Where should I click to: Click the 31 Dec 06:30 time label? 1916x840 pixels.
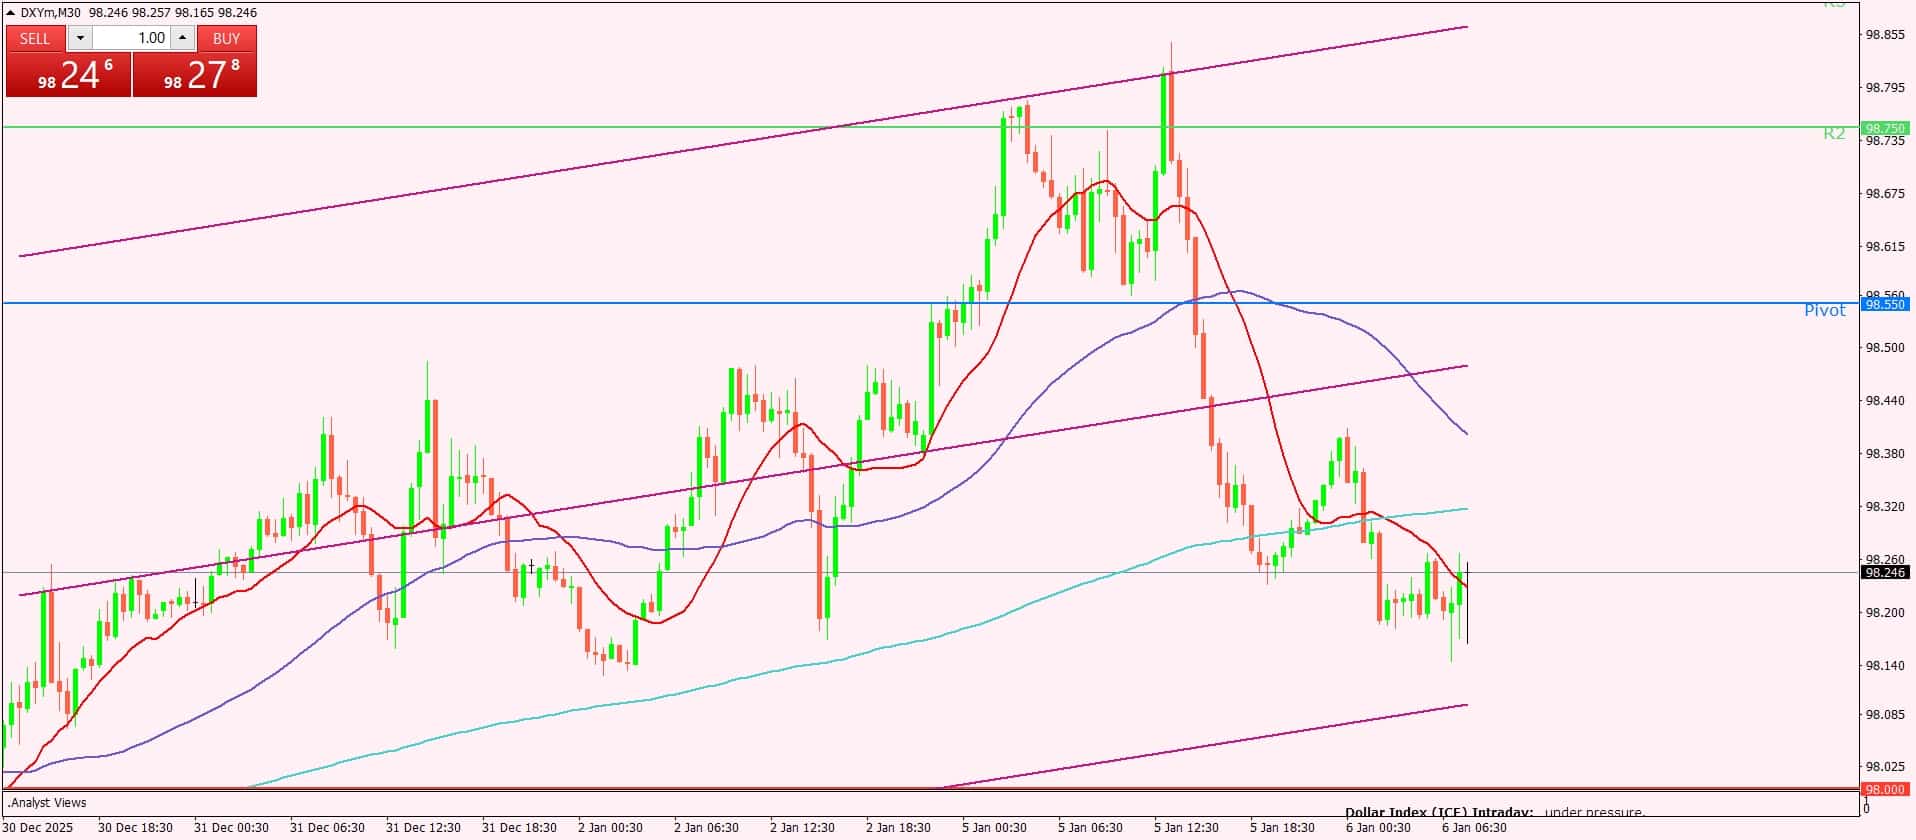pyautogui.click(x=327, y=828)
